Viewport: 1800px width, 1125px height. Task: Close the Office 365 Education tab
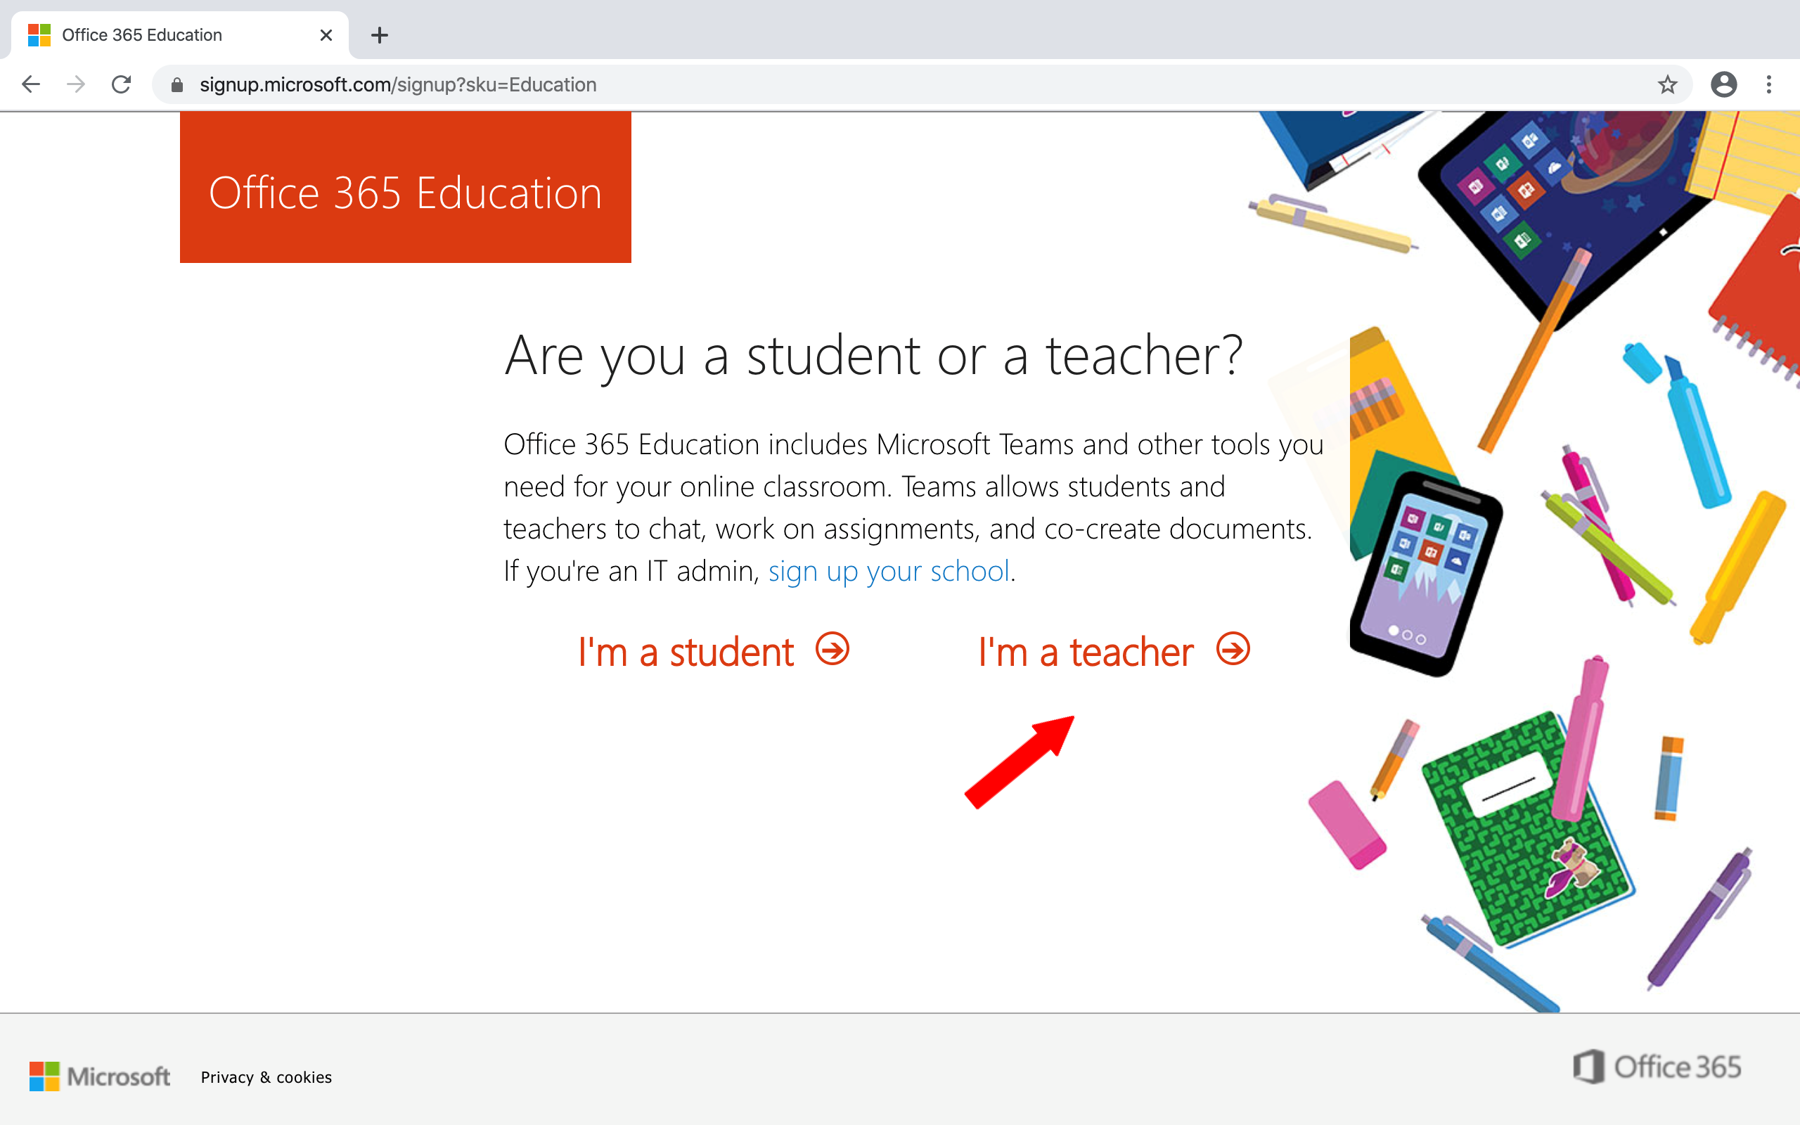(326, 35)
